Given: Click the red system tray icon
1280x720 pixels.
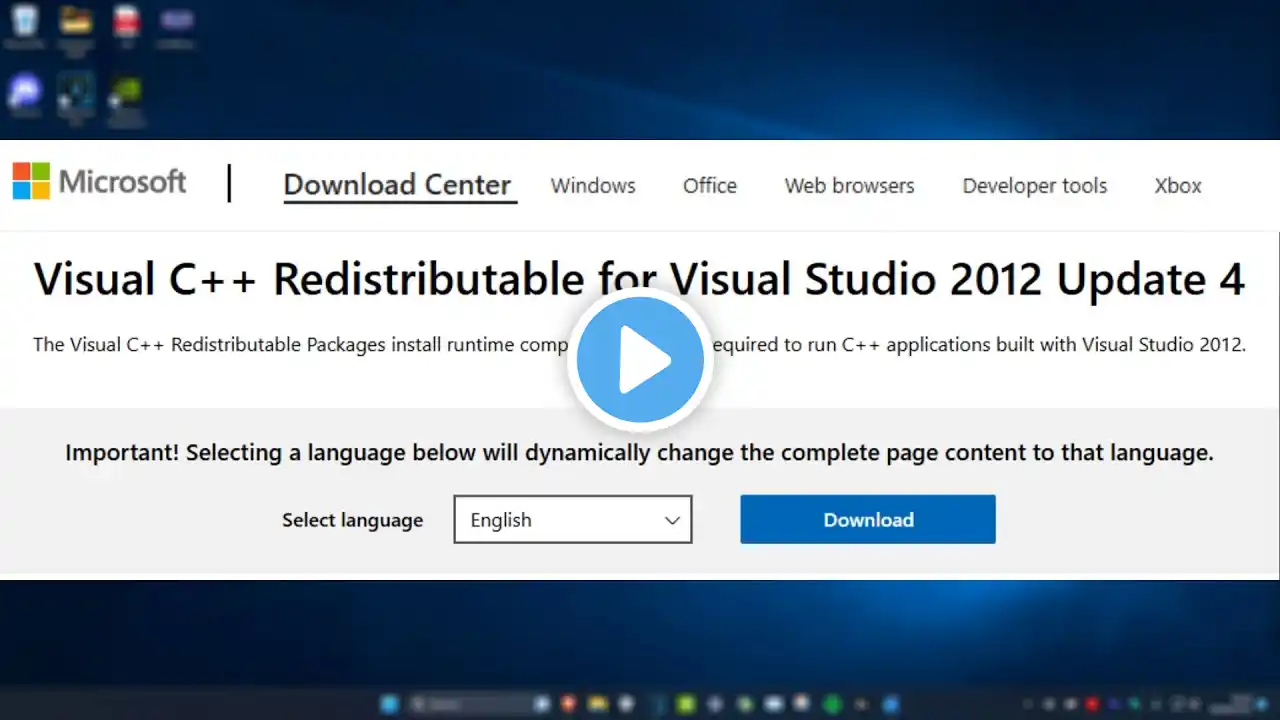Looking at the screenshot, I should 1092,704.
